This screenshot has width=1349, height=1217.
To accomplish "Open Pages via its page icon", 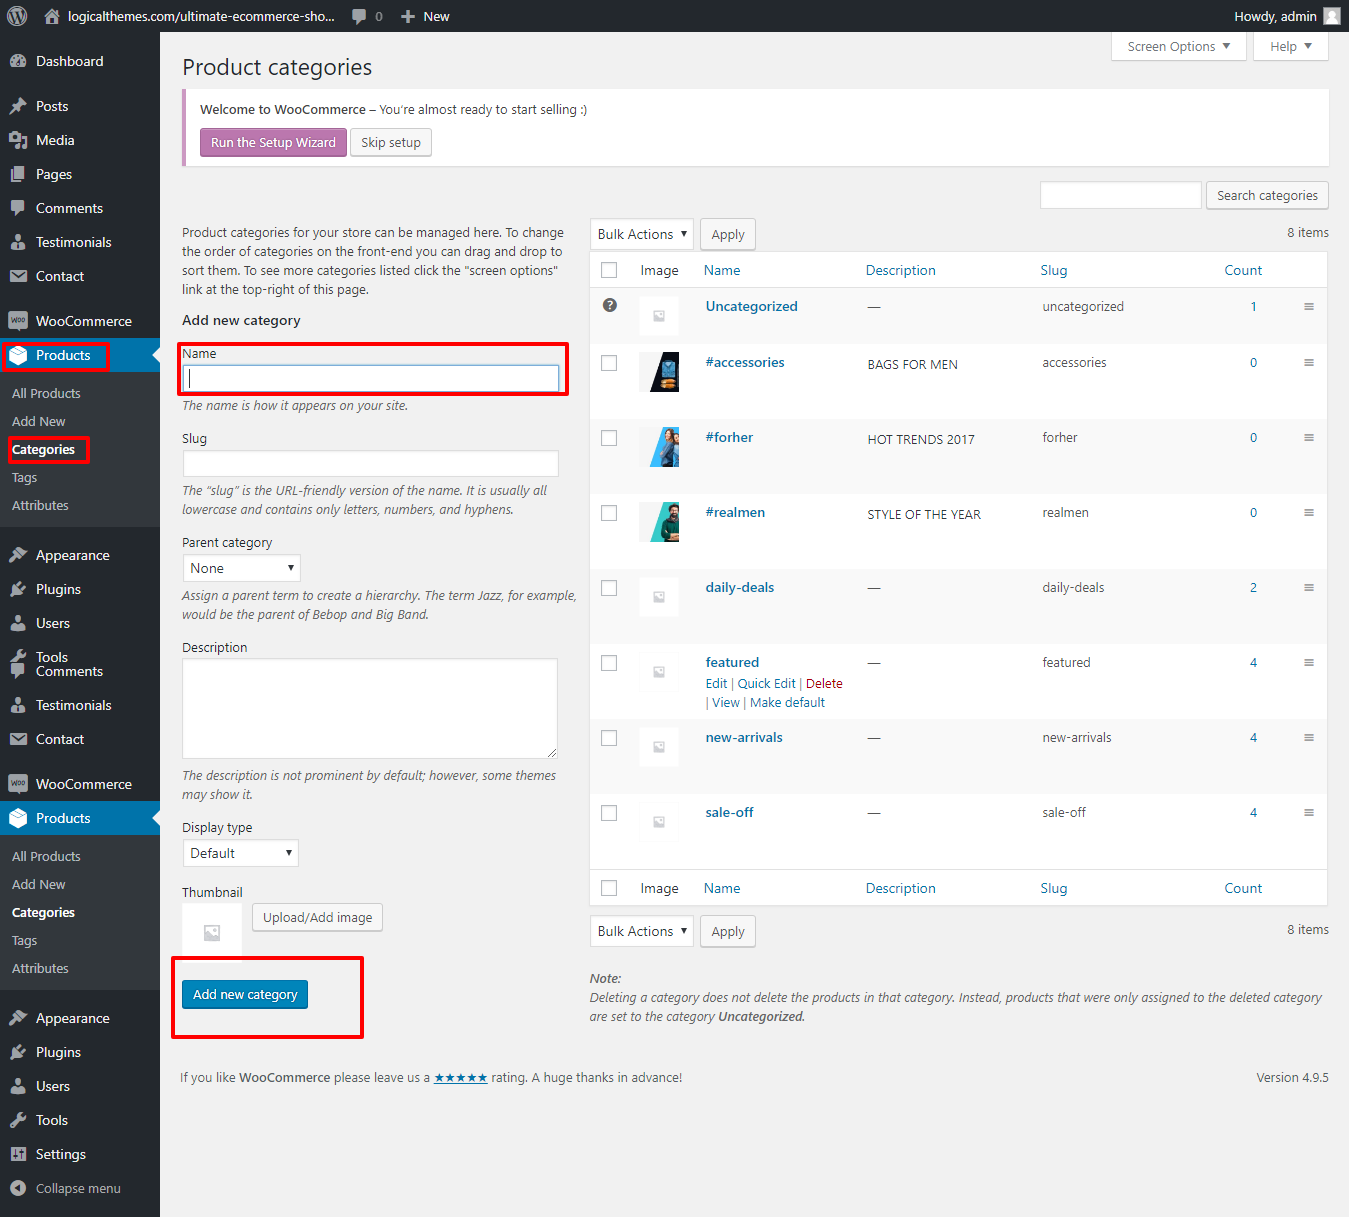I will (x=18, y=174).
